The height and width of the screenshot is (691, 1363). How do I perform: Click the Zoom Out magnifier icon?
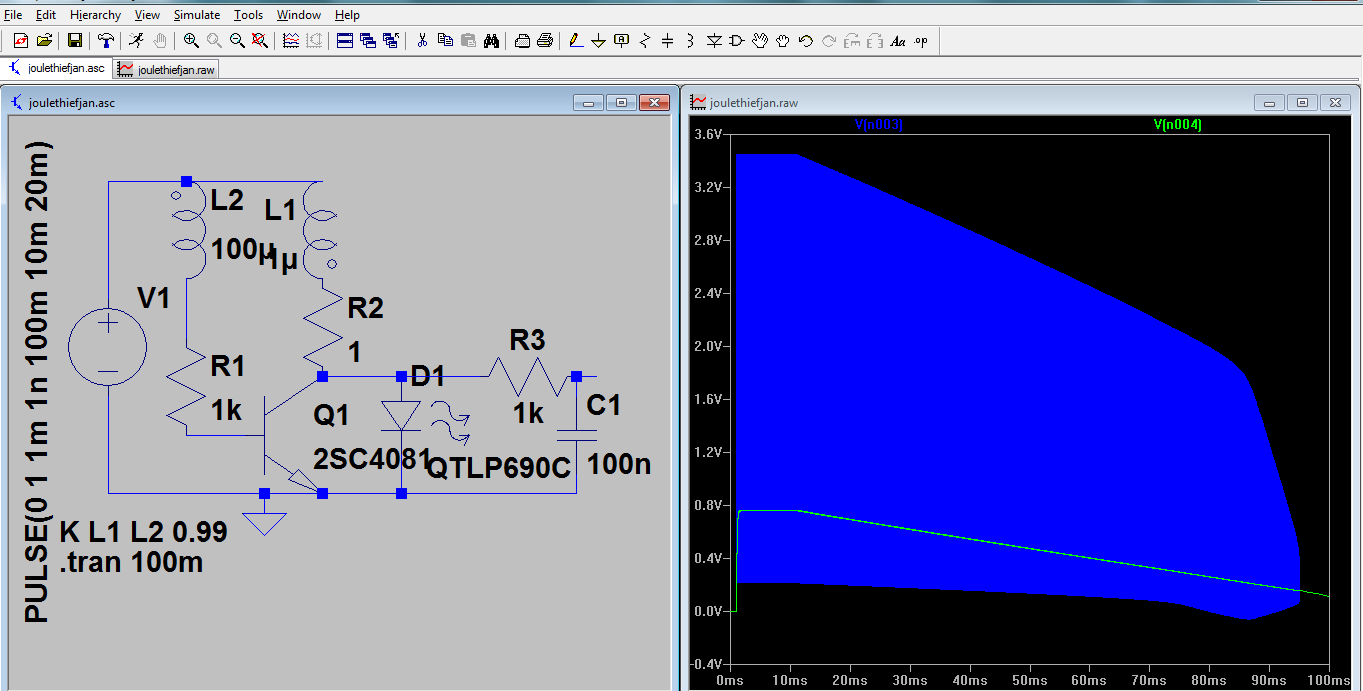point(237,41)
